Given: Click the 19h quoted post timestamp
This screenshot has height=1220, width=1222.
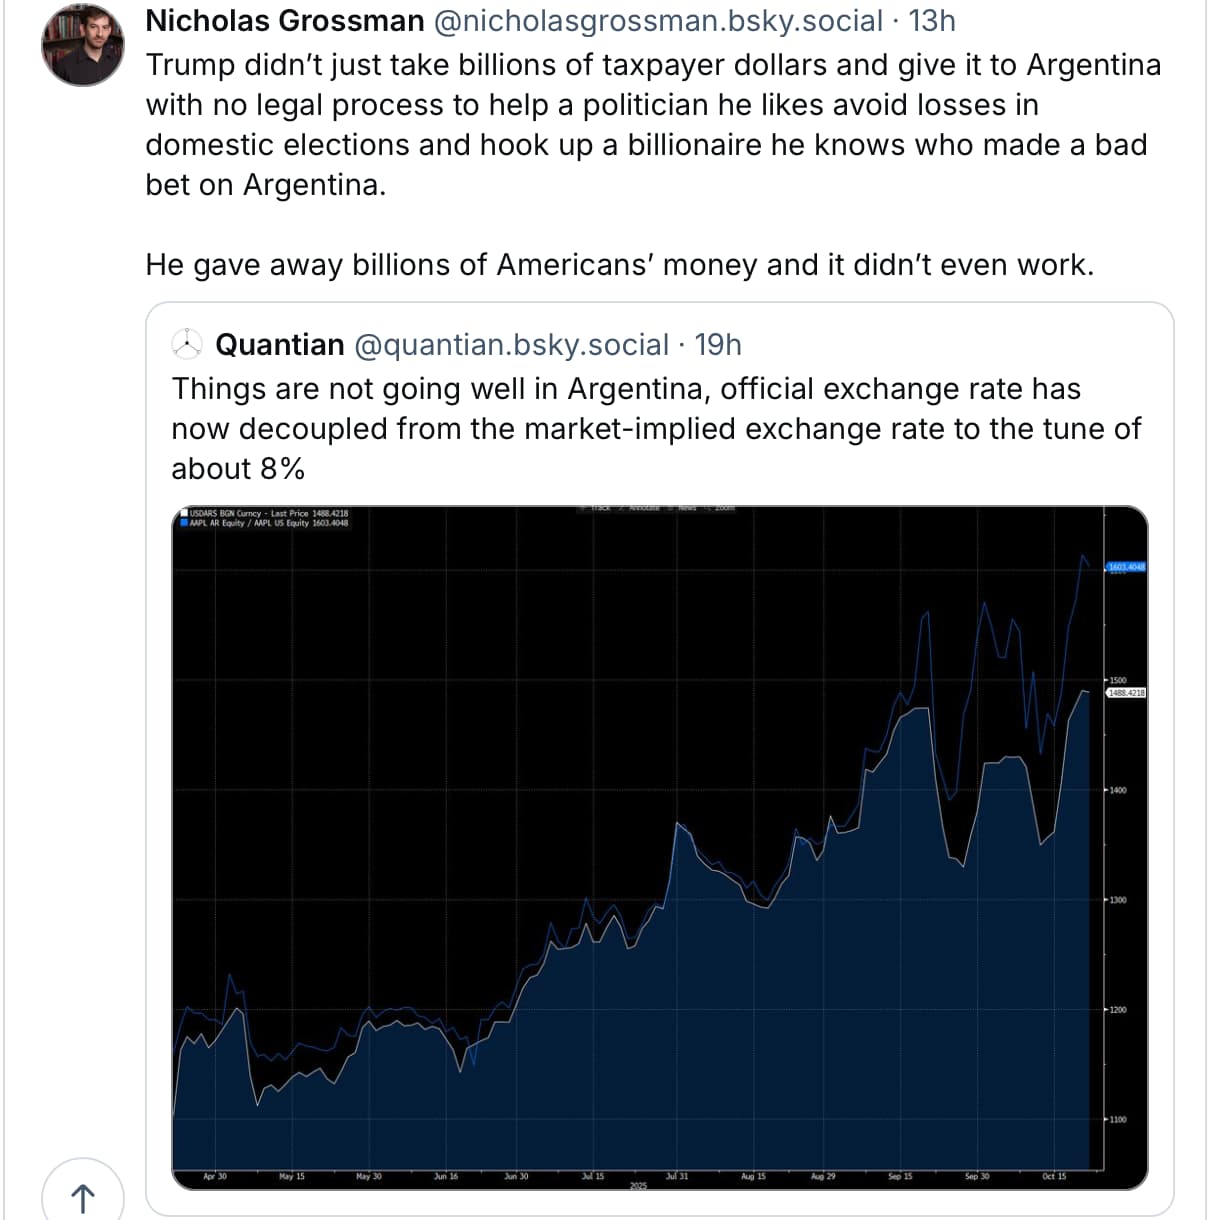Looking at the screenshot, I should pos(718,345).
